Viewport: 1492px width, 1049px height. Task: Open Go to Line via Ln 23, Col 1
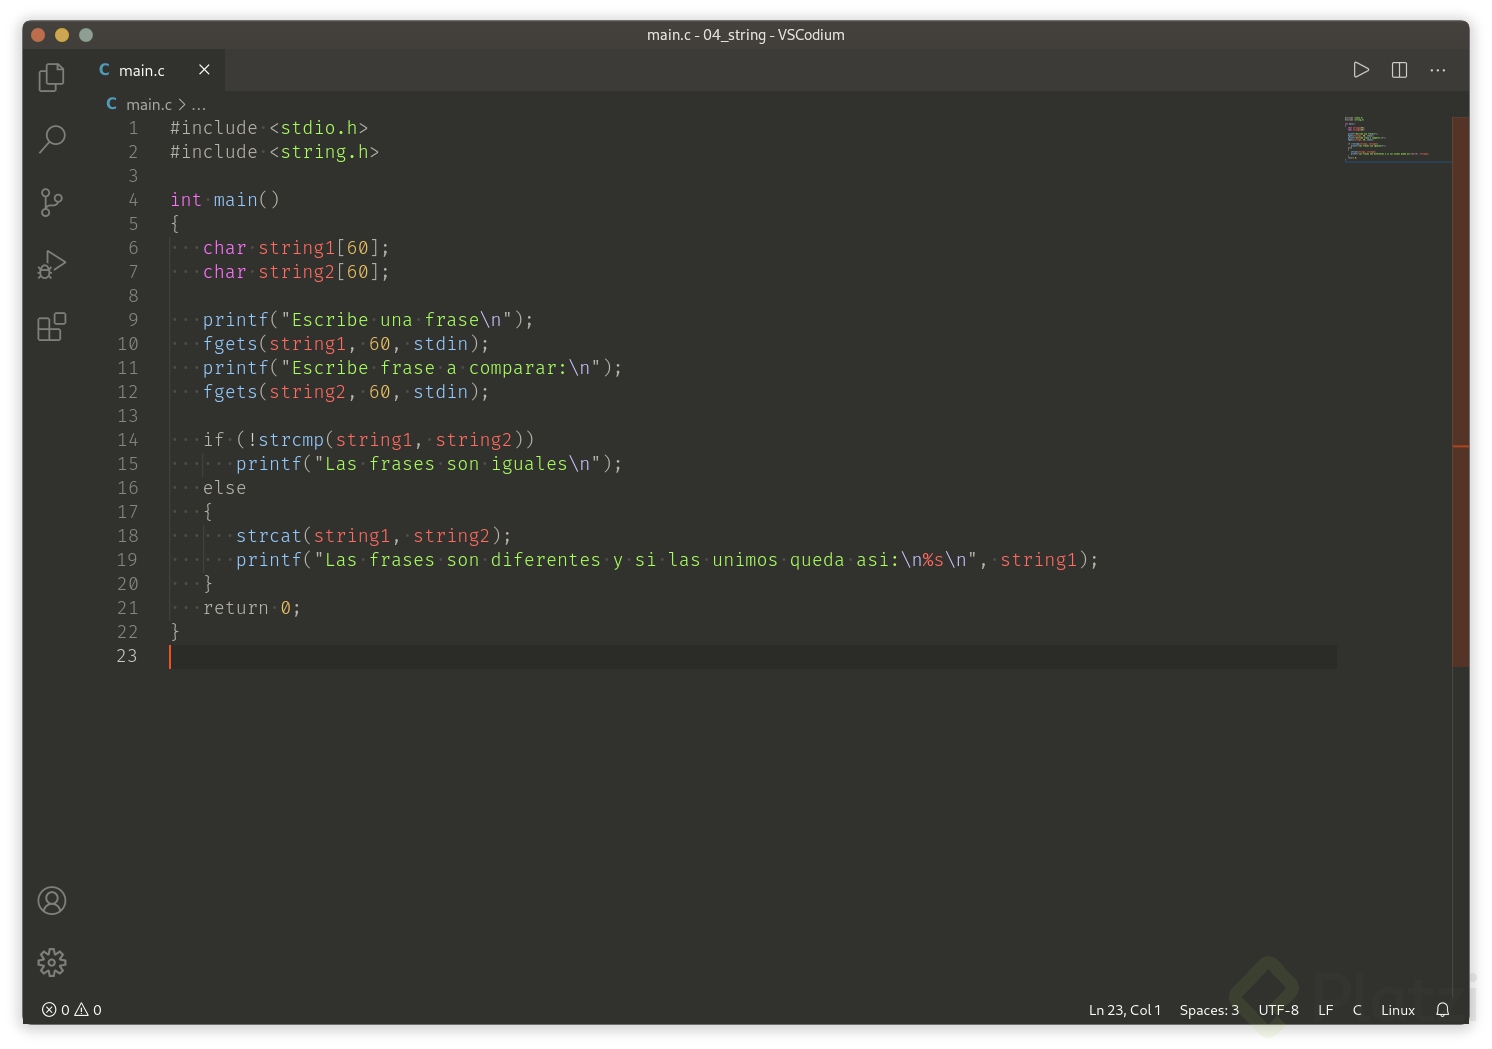point(1124,1010)
